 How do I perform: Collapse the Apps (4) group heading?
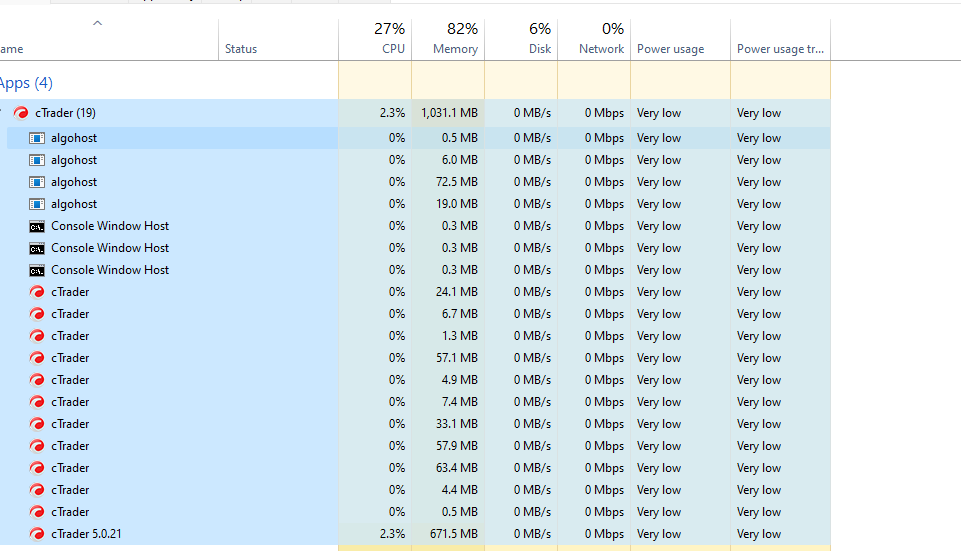(x=26, y=83)
